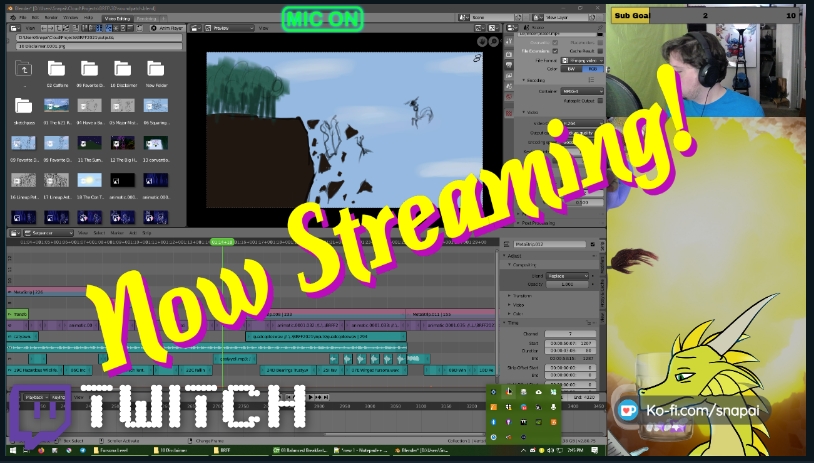Collapse the Encoding section
Screen dimensions: 814x463
[x=535, y=80]
